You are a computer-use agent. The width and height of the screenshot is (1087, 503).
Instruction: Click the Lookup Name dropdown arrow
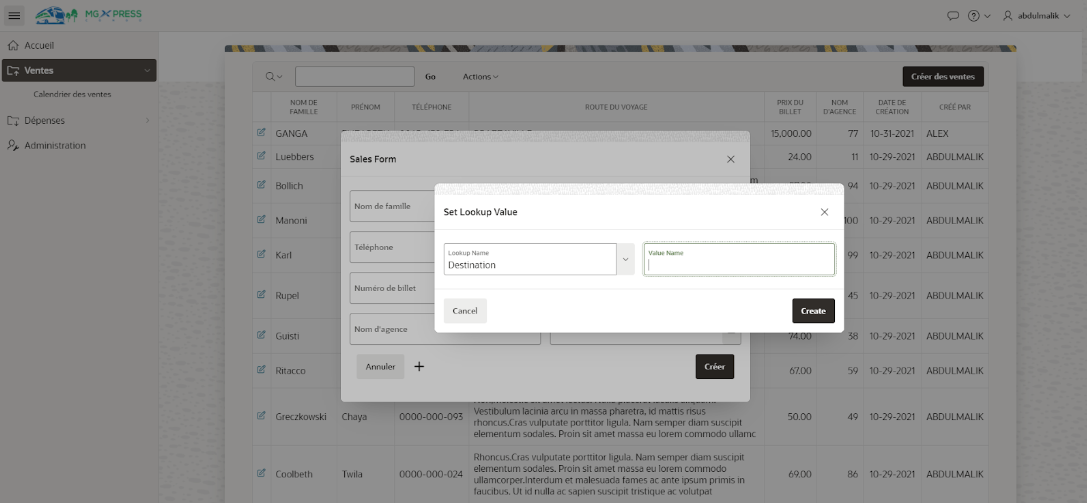[x=625, y=259]
